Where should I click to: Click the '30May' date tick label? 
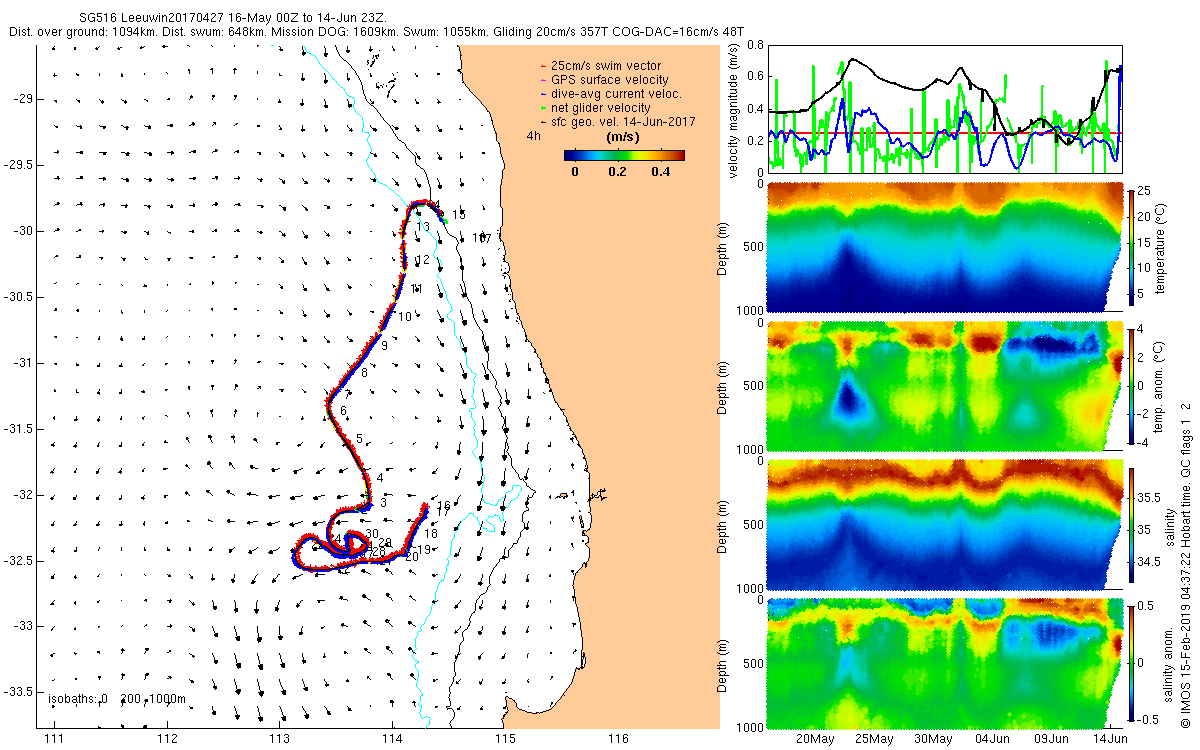(x=933, y=739)
